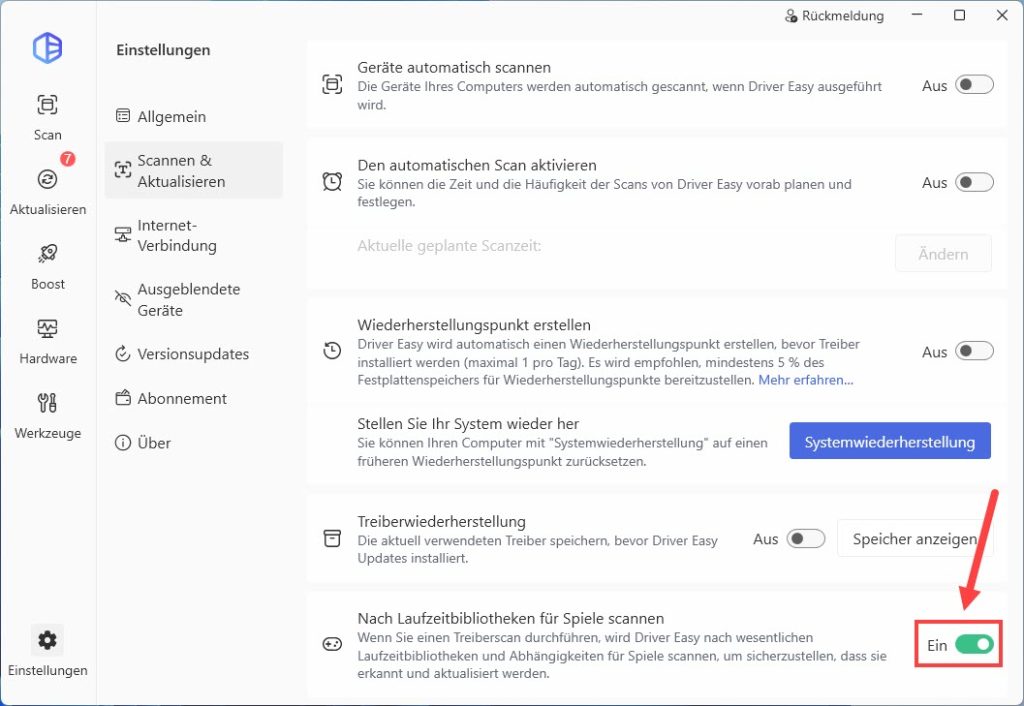
Task: Click the red 7 notification badge
Action: click(67, 159)
